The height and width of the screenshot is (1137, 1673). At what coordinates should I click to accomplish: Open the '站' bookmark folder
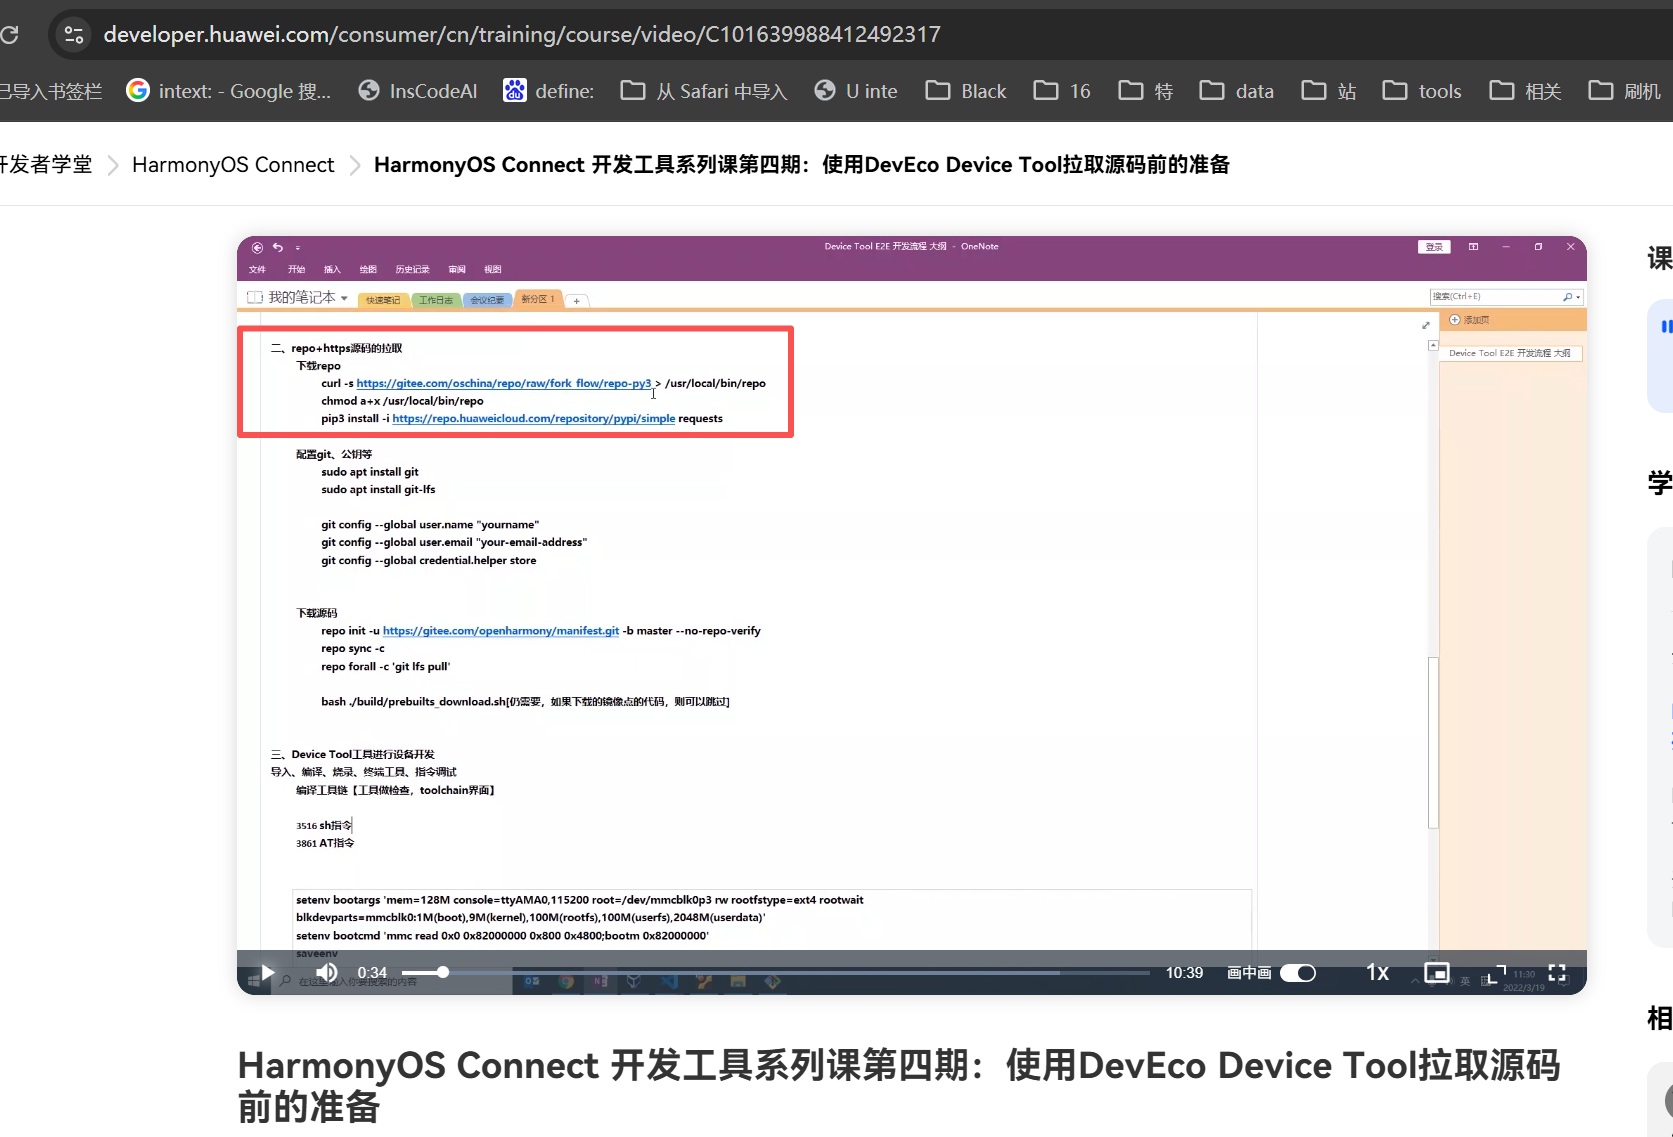(1329, 91)
